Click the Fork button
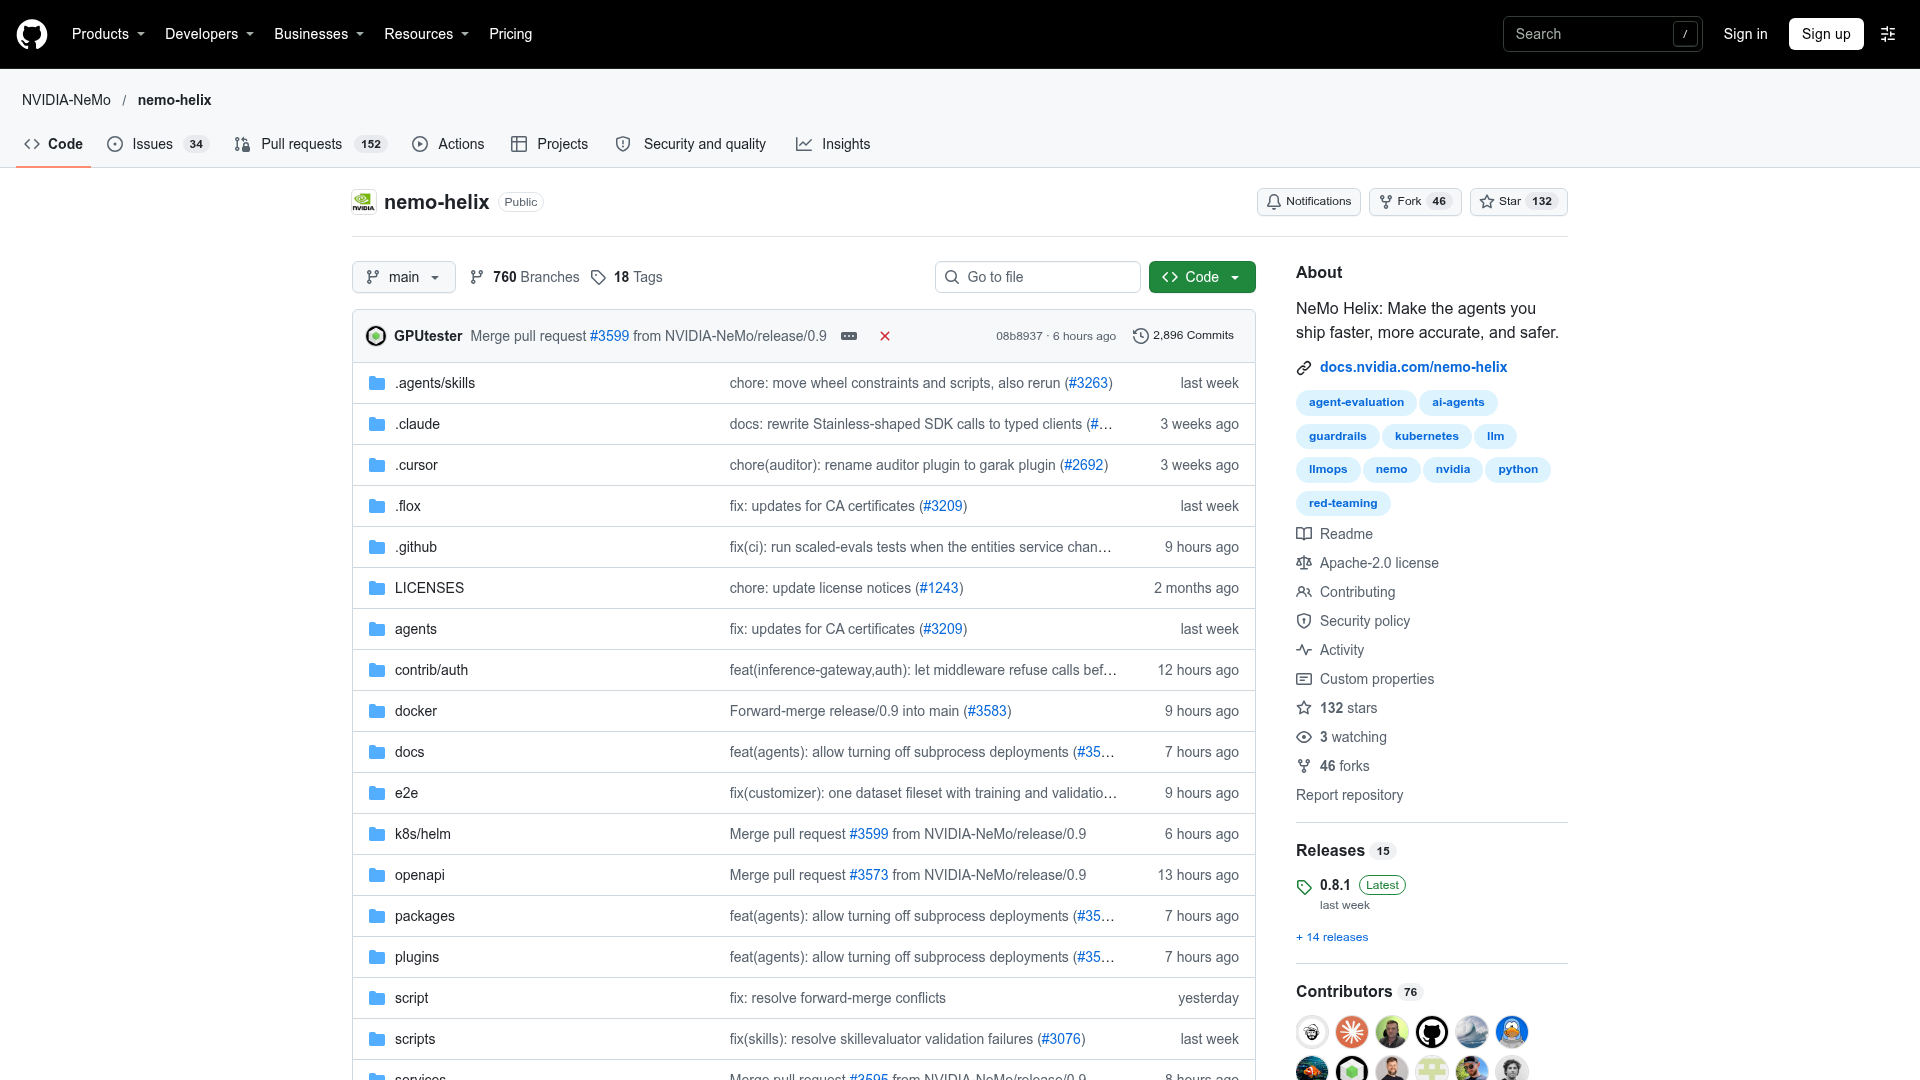 tap(1415, 202)
